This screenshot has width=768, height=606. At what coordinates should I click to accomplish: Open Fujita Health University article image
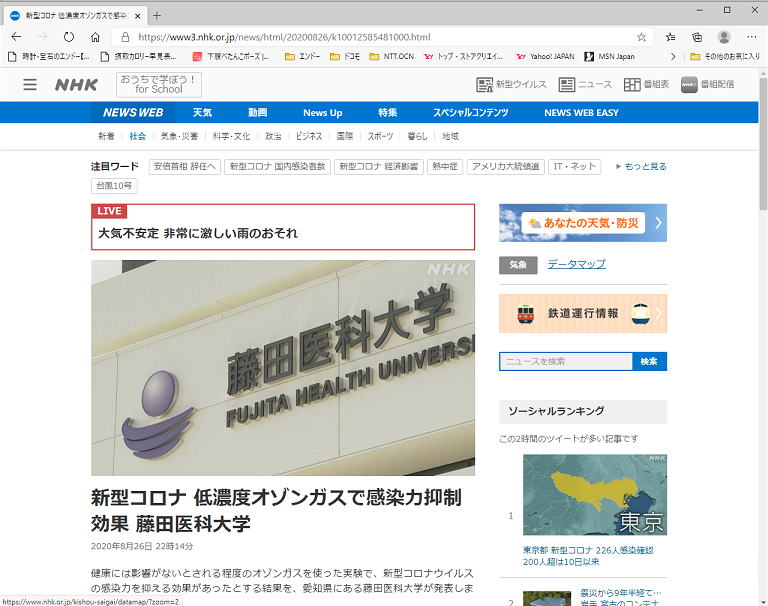point(283,367)
